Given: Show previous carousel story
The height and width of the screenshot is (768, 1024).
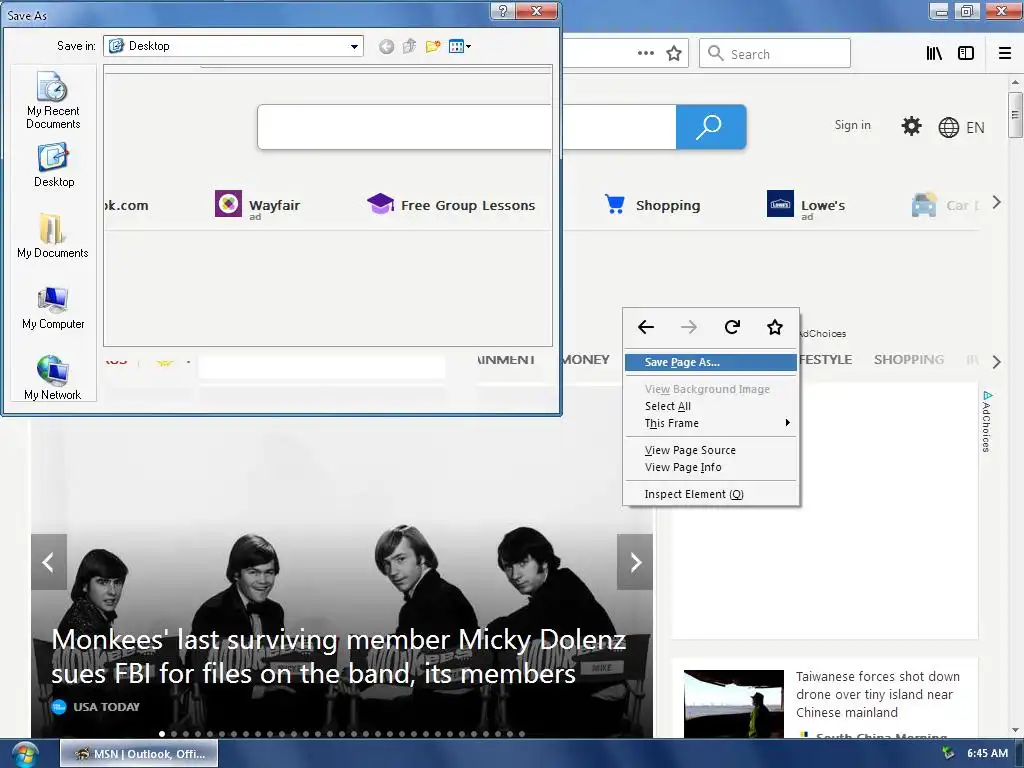Looking at the screenshot, I should (x=48, y=562).
